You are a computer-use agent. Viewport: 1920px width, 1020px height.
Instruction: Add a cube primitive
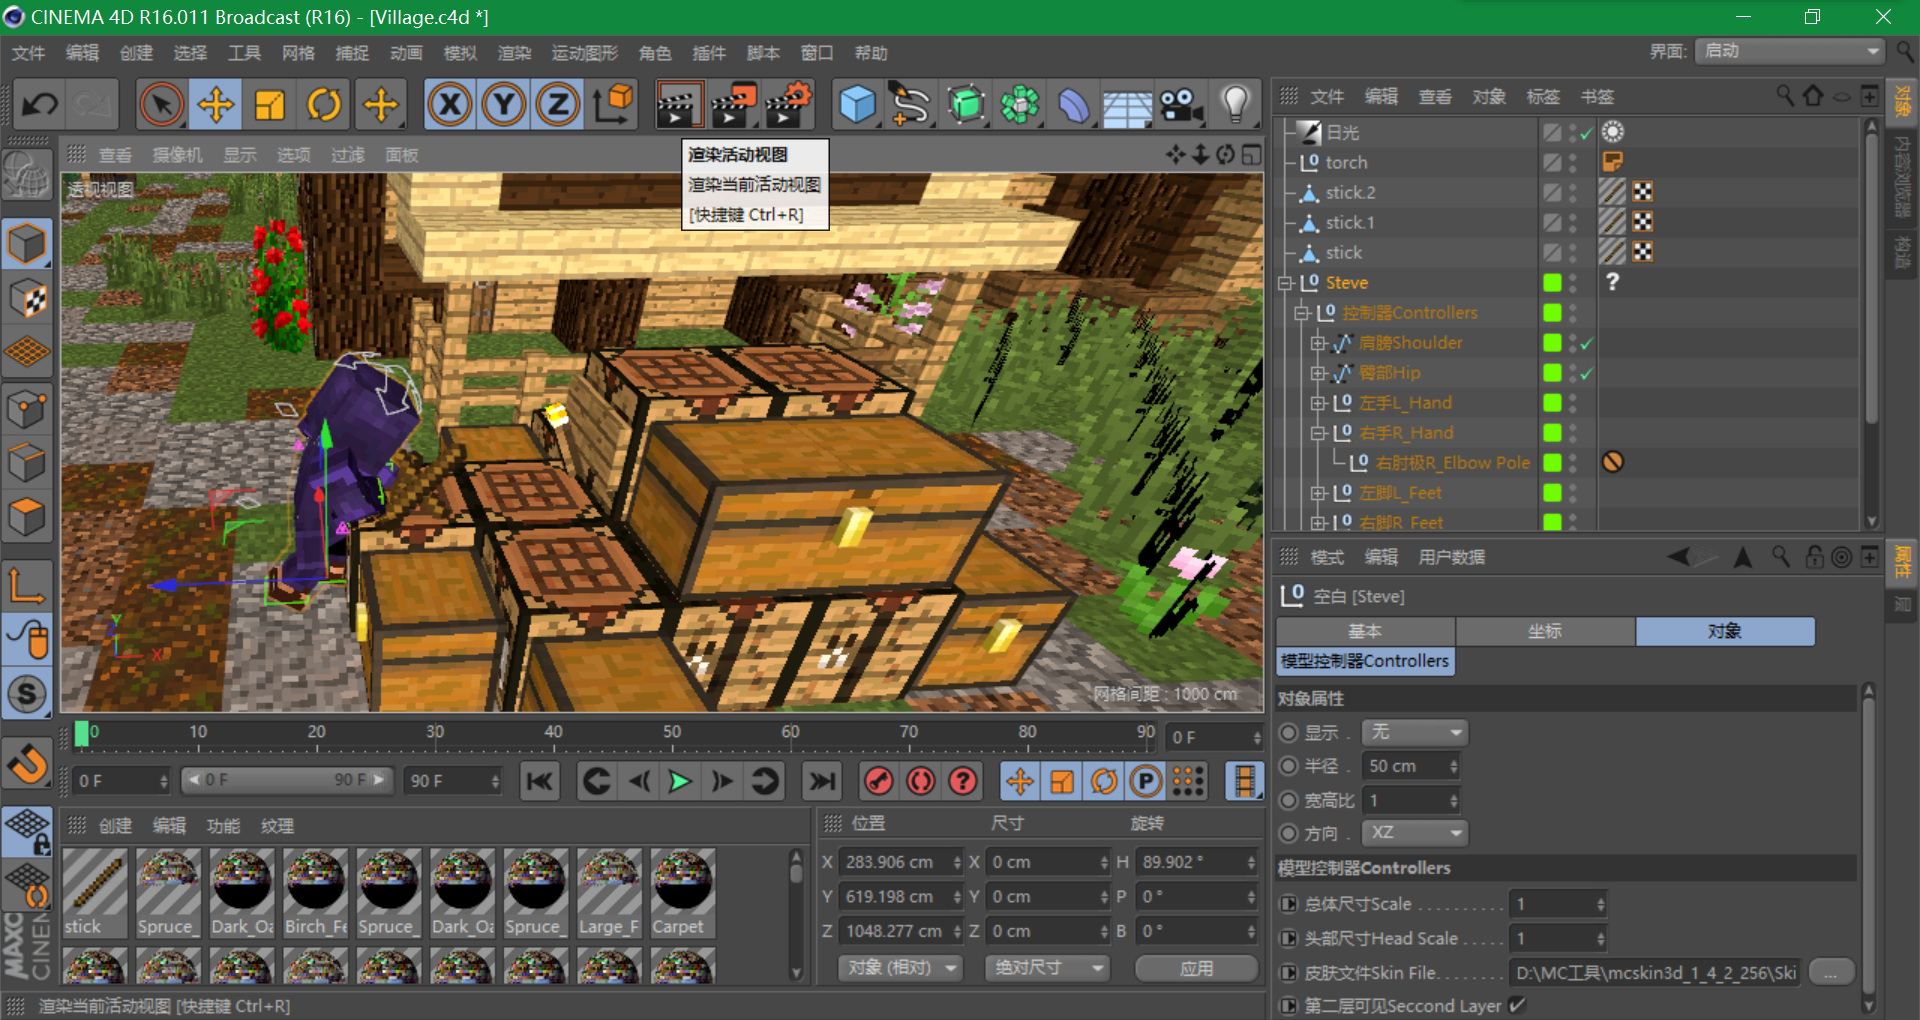(857, 105)
